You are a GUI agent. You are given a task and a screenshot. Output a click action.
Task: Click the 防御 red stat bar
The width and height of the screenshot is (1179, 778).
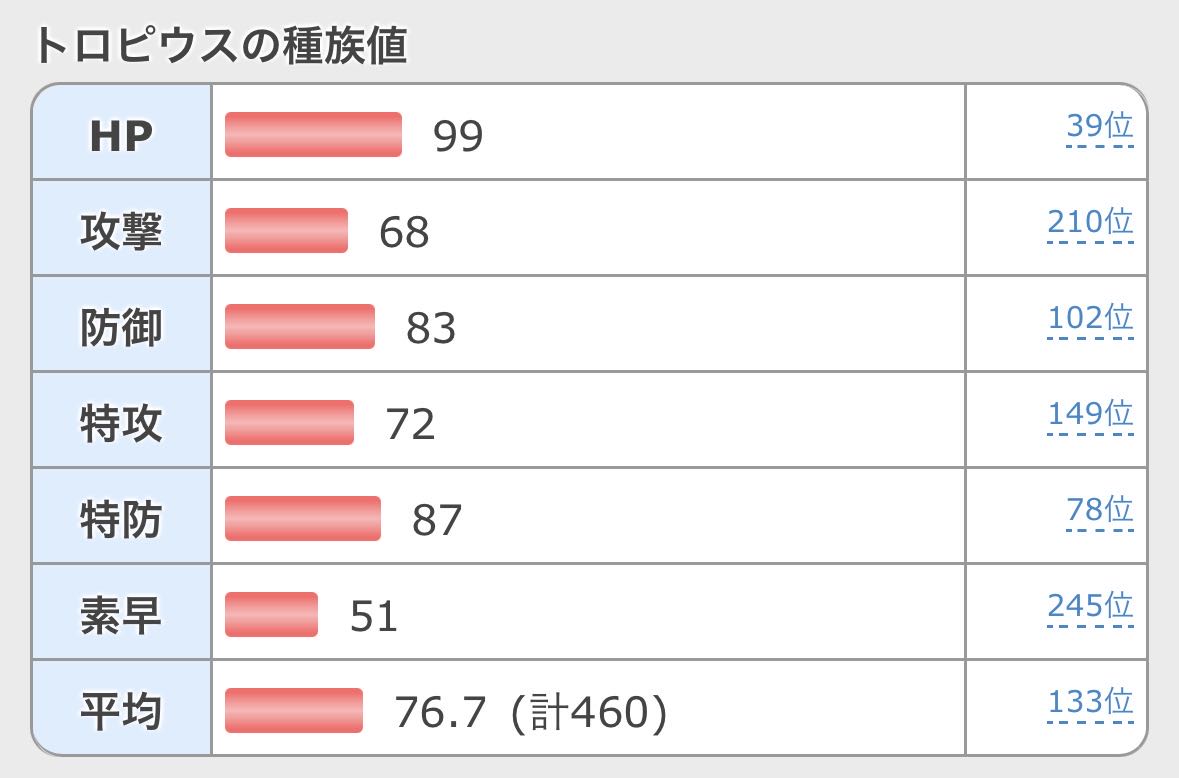[x=299, y=326]
